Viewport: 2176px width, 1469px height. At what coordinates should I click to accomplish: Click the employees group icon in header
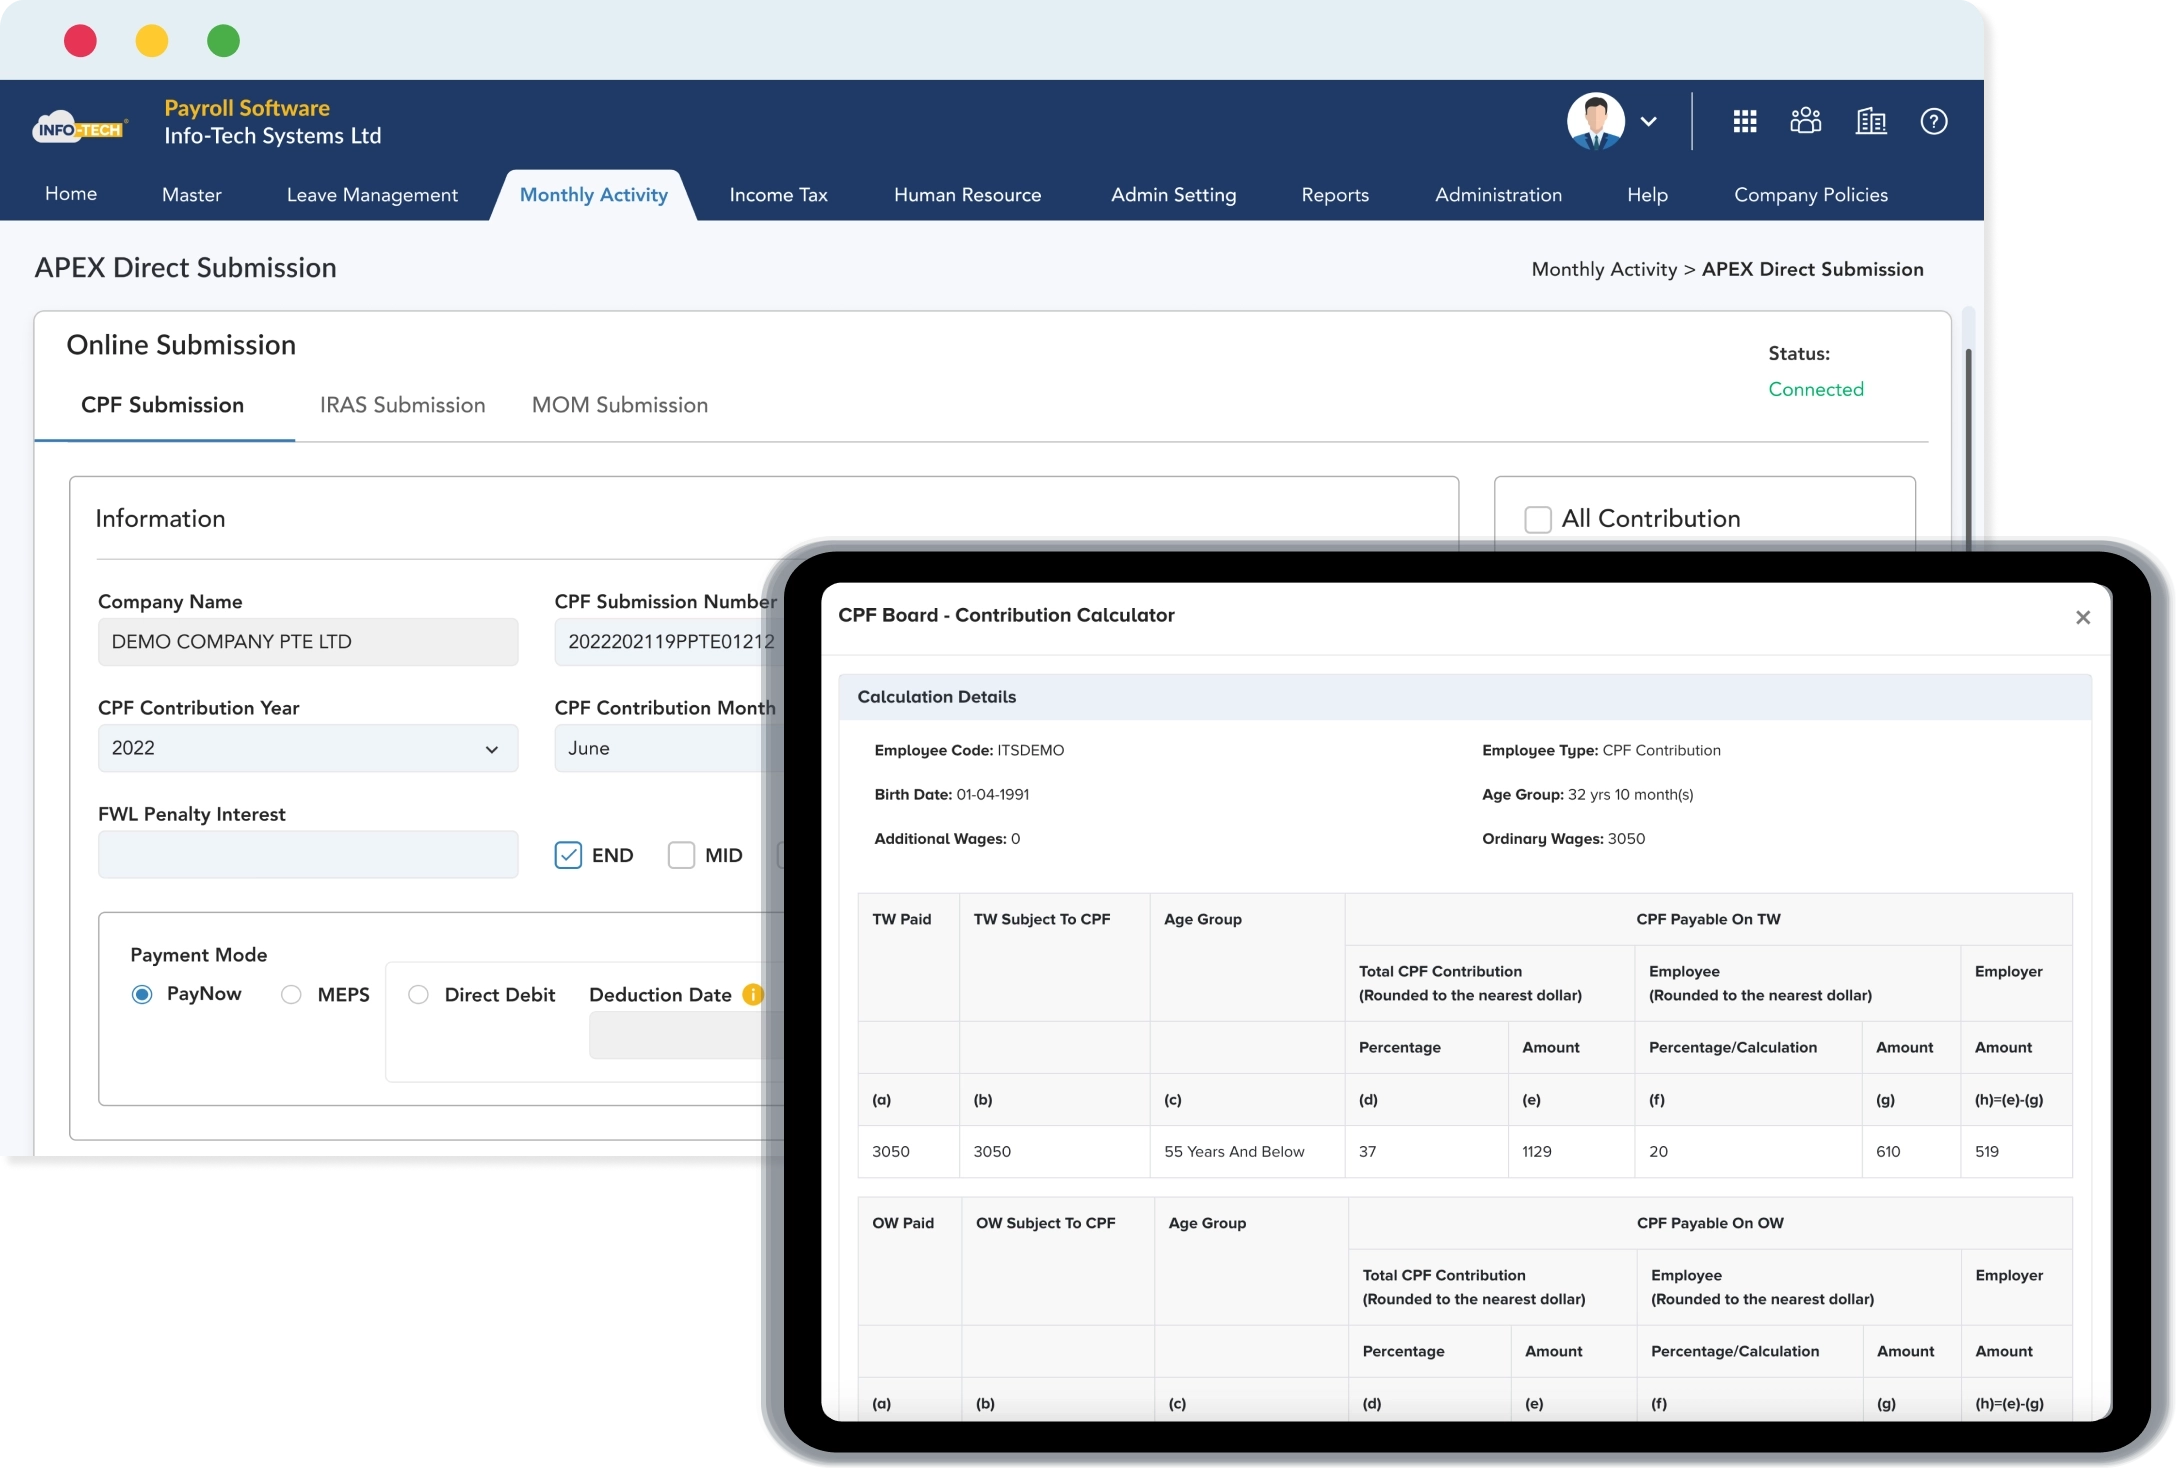[x=1805, y=121]
